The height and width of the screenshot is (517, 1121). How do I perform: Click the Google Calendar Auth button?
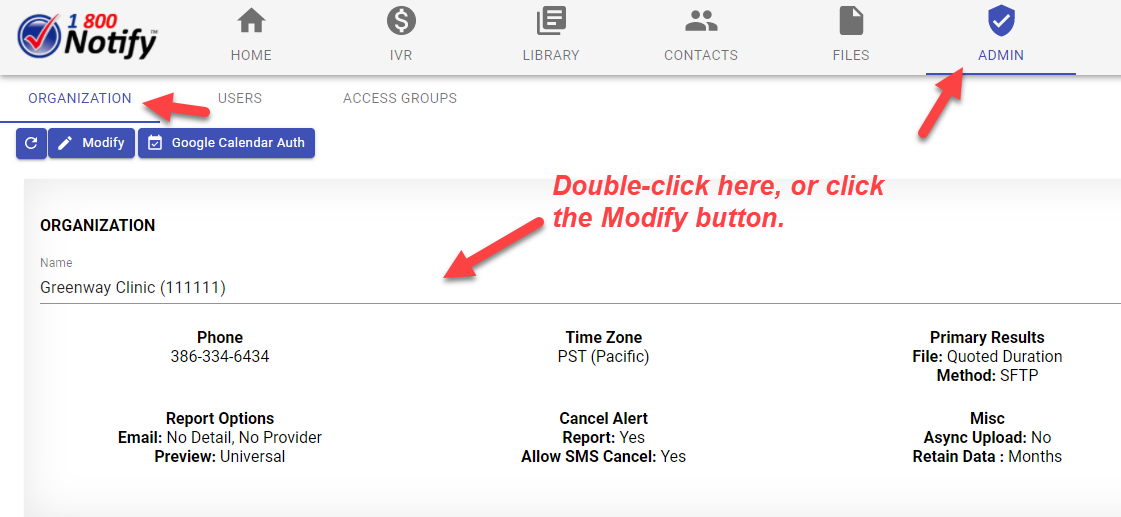coord(226,143)
